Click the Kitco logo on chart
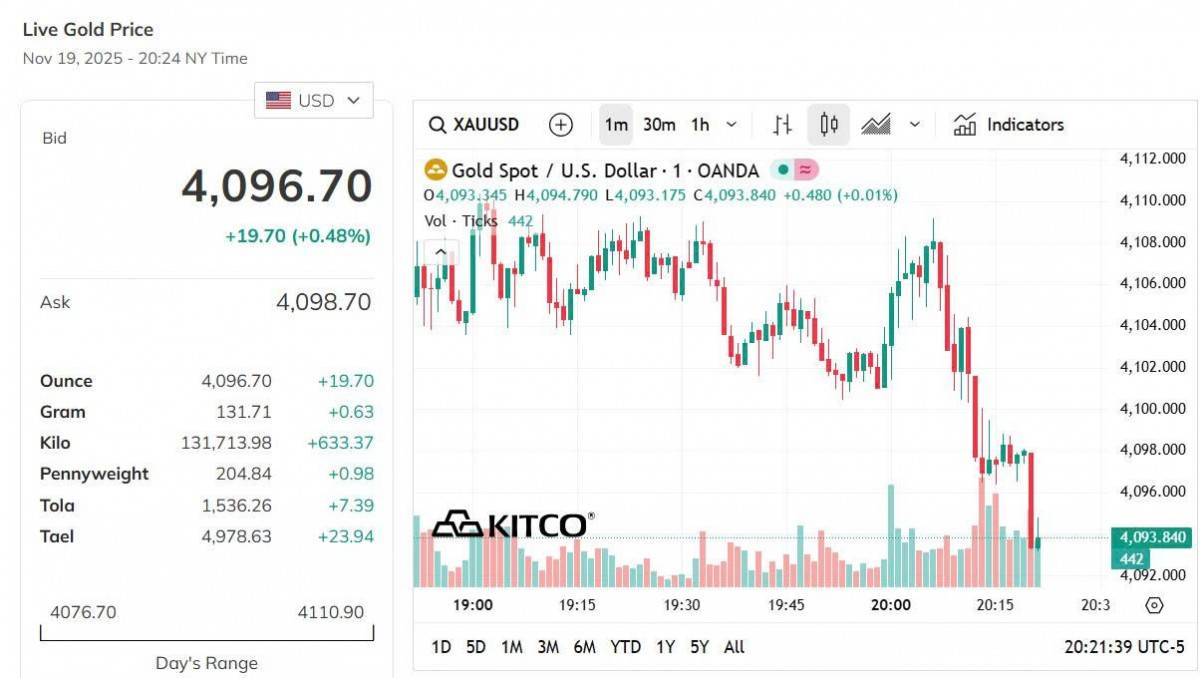The height and width of the screenshot is (678, 1200). coord(513,524)
